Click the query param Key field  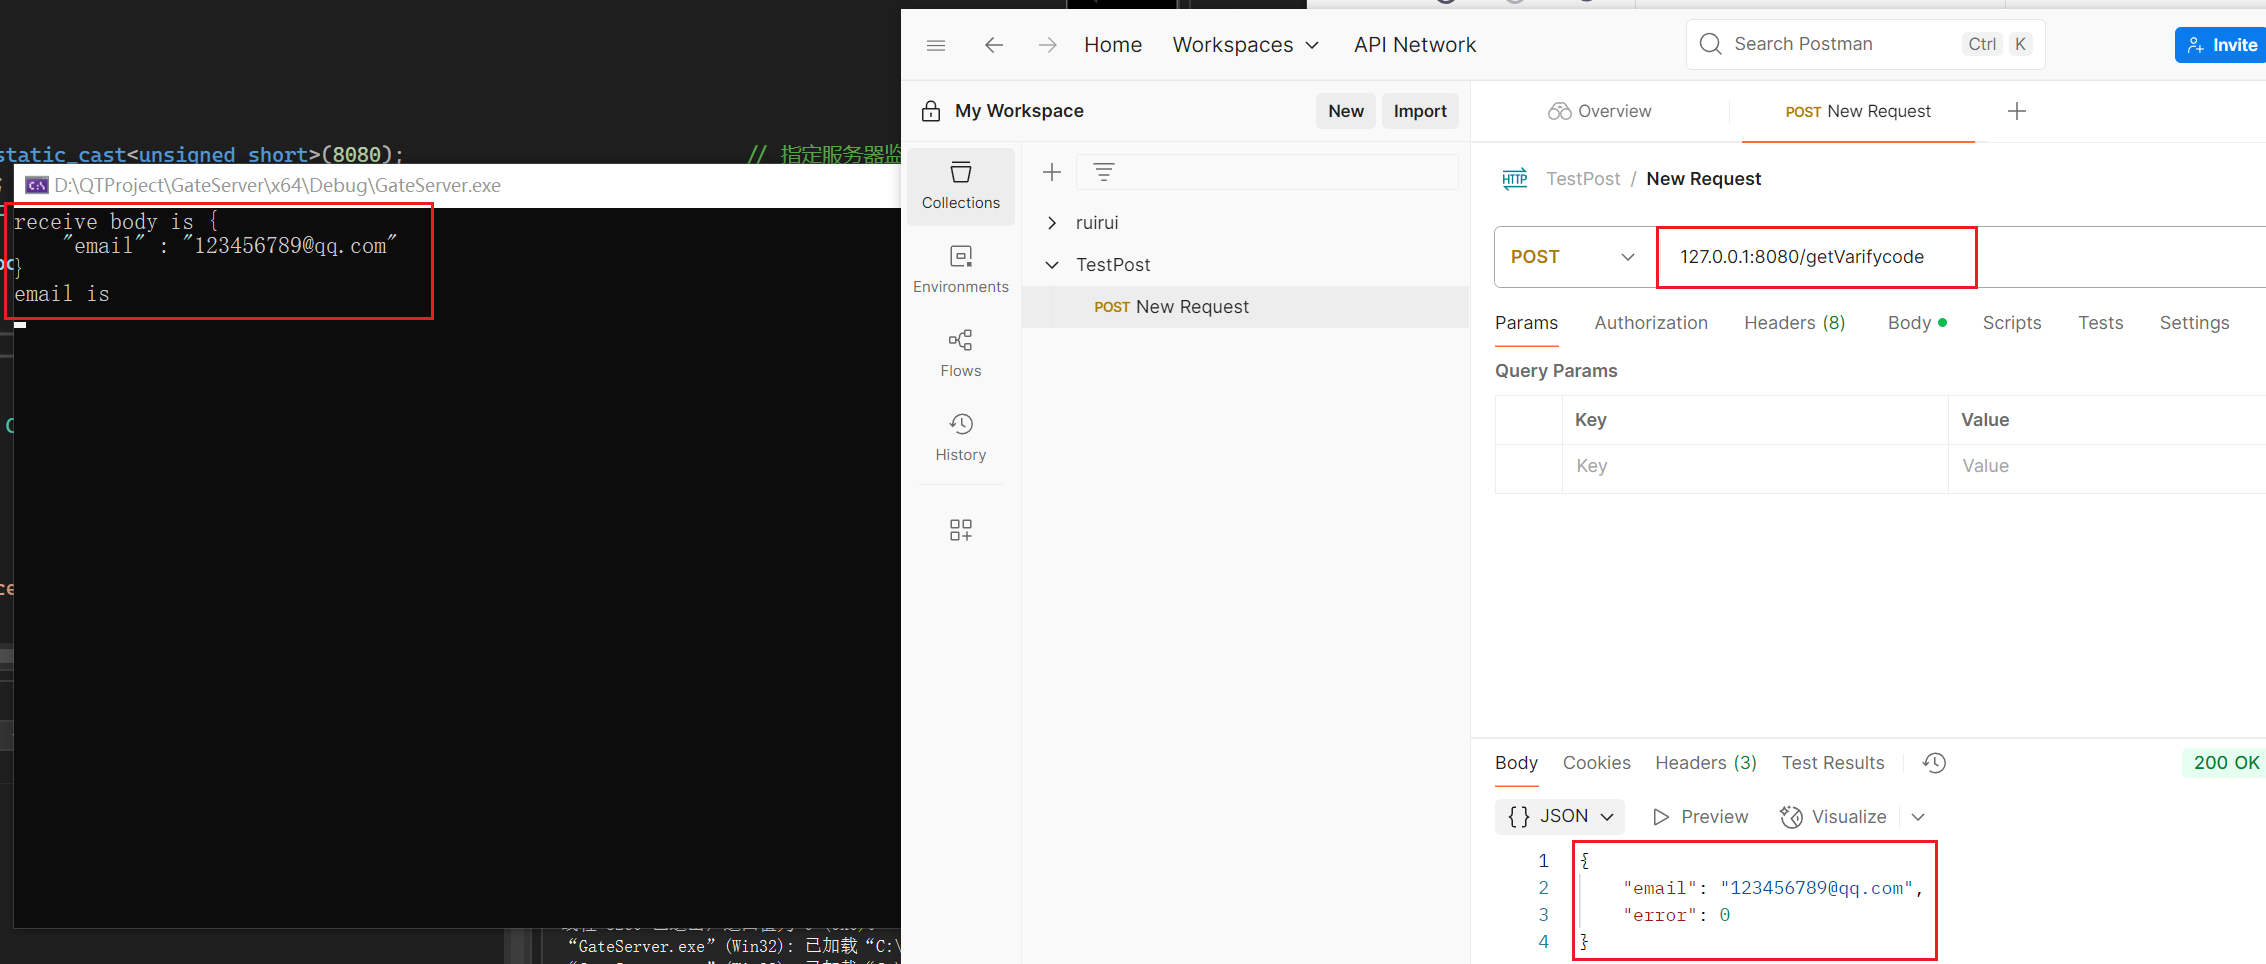(x=1755, y=466)
